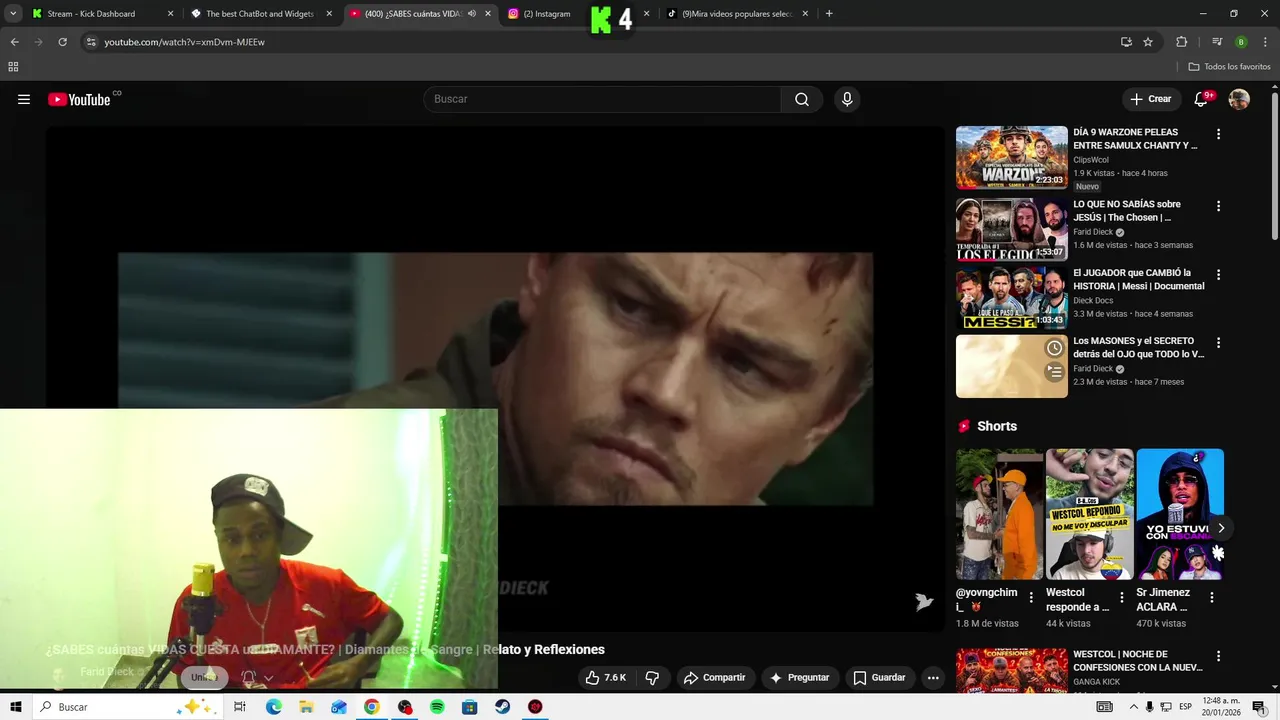Image resolution: width=1280 pixels, height=720 pixels.
Task: Open options for LO QUE NO SABÍAS video
Action: pyautogui.click(x=1218, y=206)
